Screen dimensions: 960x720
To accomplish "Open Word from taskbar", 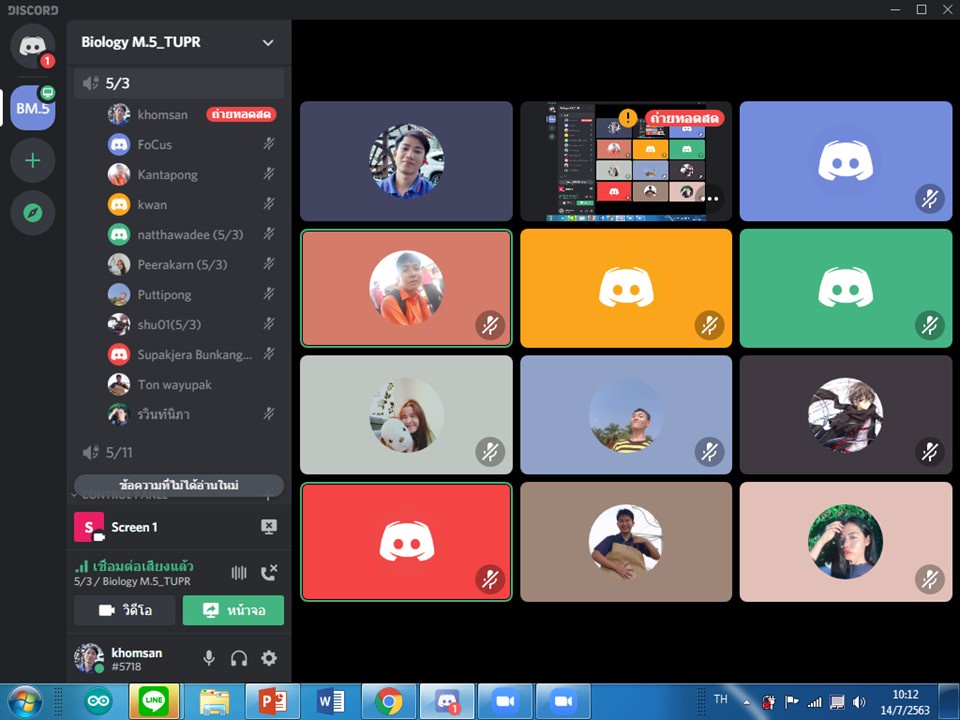I will (x=331, y=702).
